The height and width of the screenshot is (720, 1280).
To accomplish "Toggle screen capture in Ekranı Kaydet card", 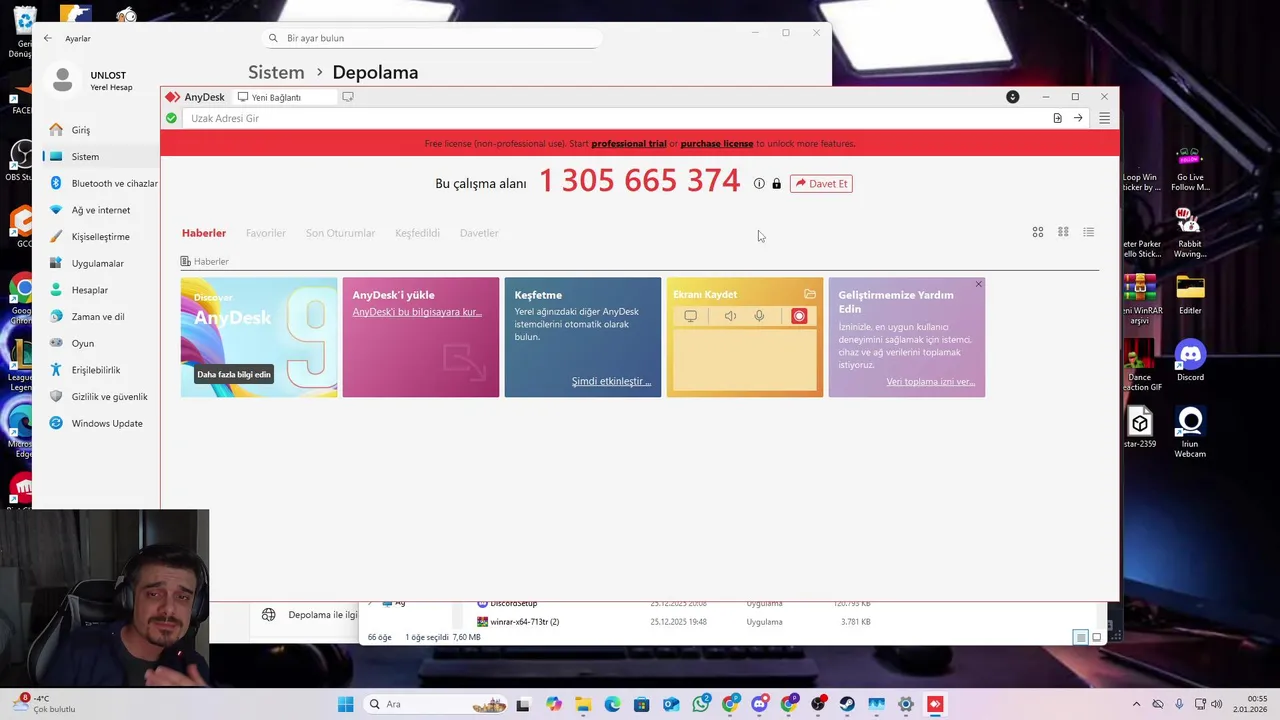I will pos(690,316).
